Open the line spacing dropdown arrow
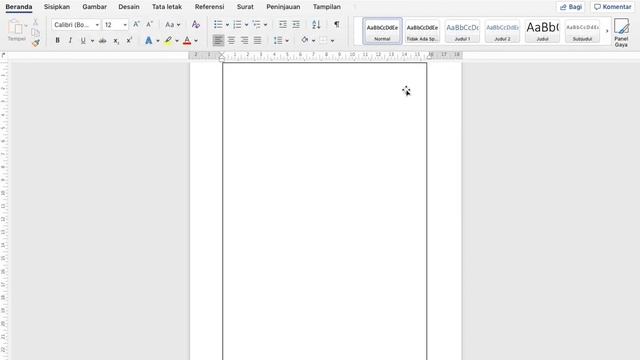640x360 pixels. click(287, 41)
